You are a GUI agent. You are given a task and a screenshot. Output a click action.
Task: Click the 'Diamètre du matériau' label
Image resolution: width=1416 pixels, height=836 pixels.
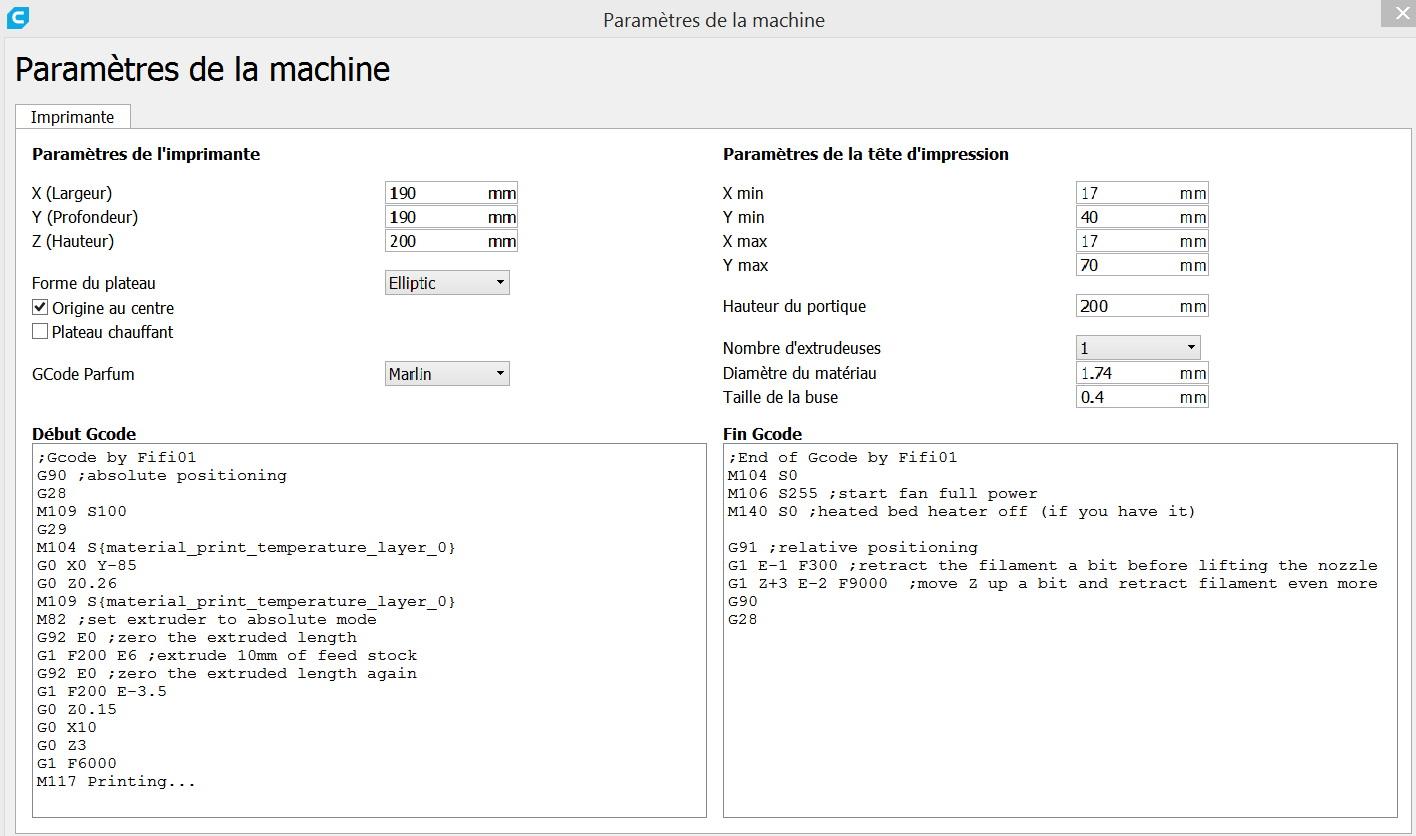800,373
